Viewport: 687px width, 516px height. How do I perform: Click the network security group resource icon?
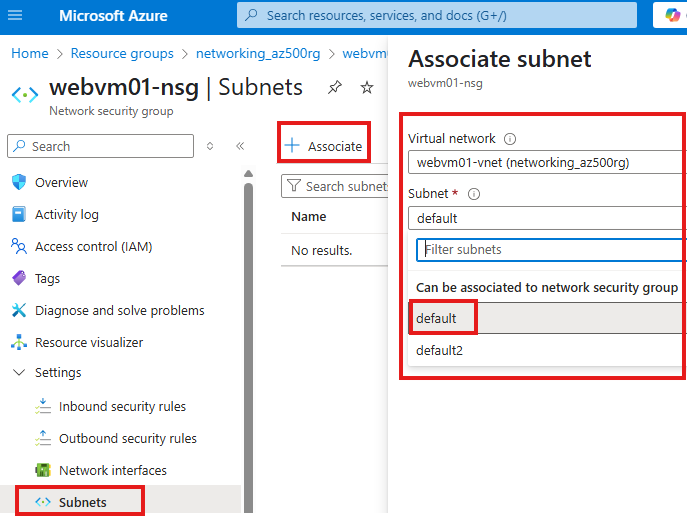click(x=25, y=95)
